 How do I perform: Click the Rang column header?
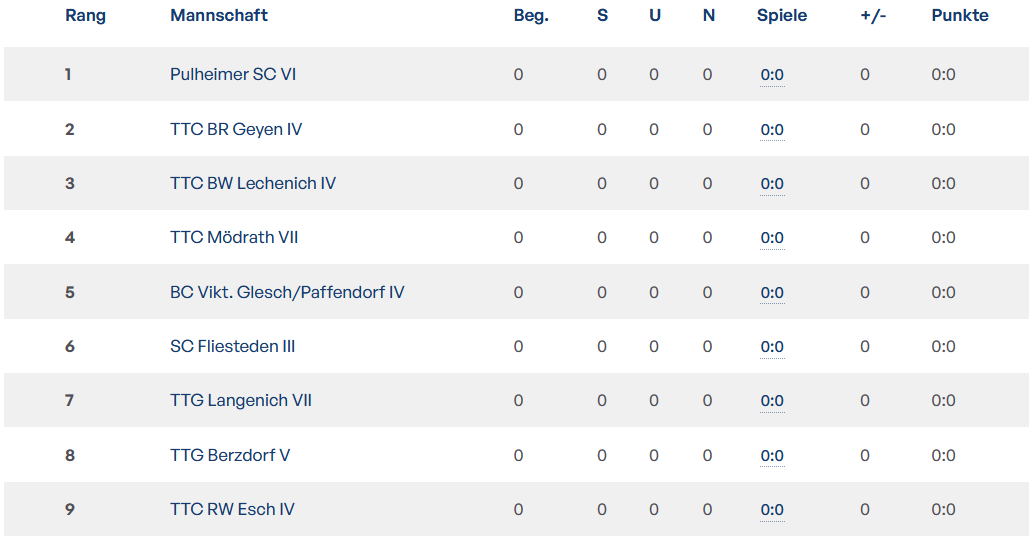point(85,15)
